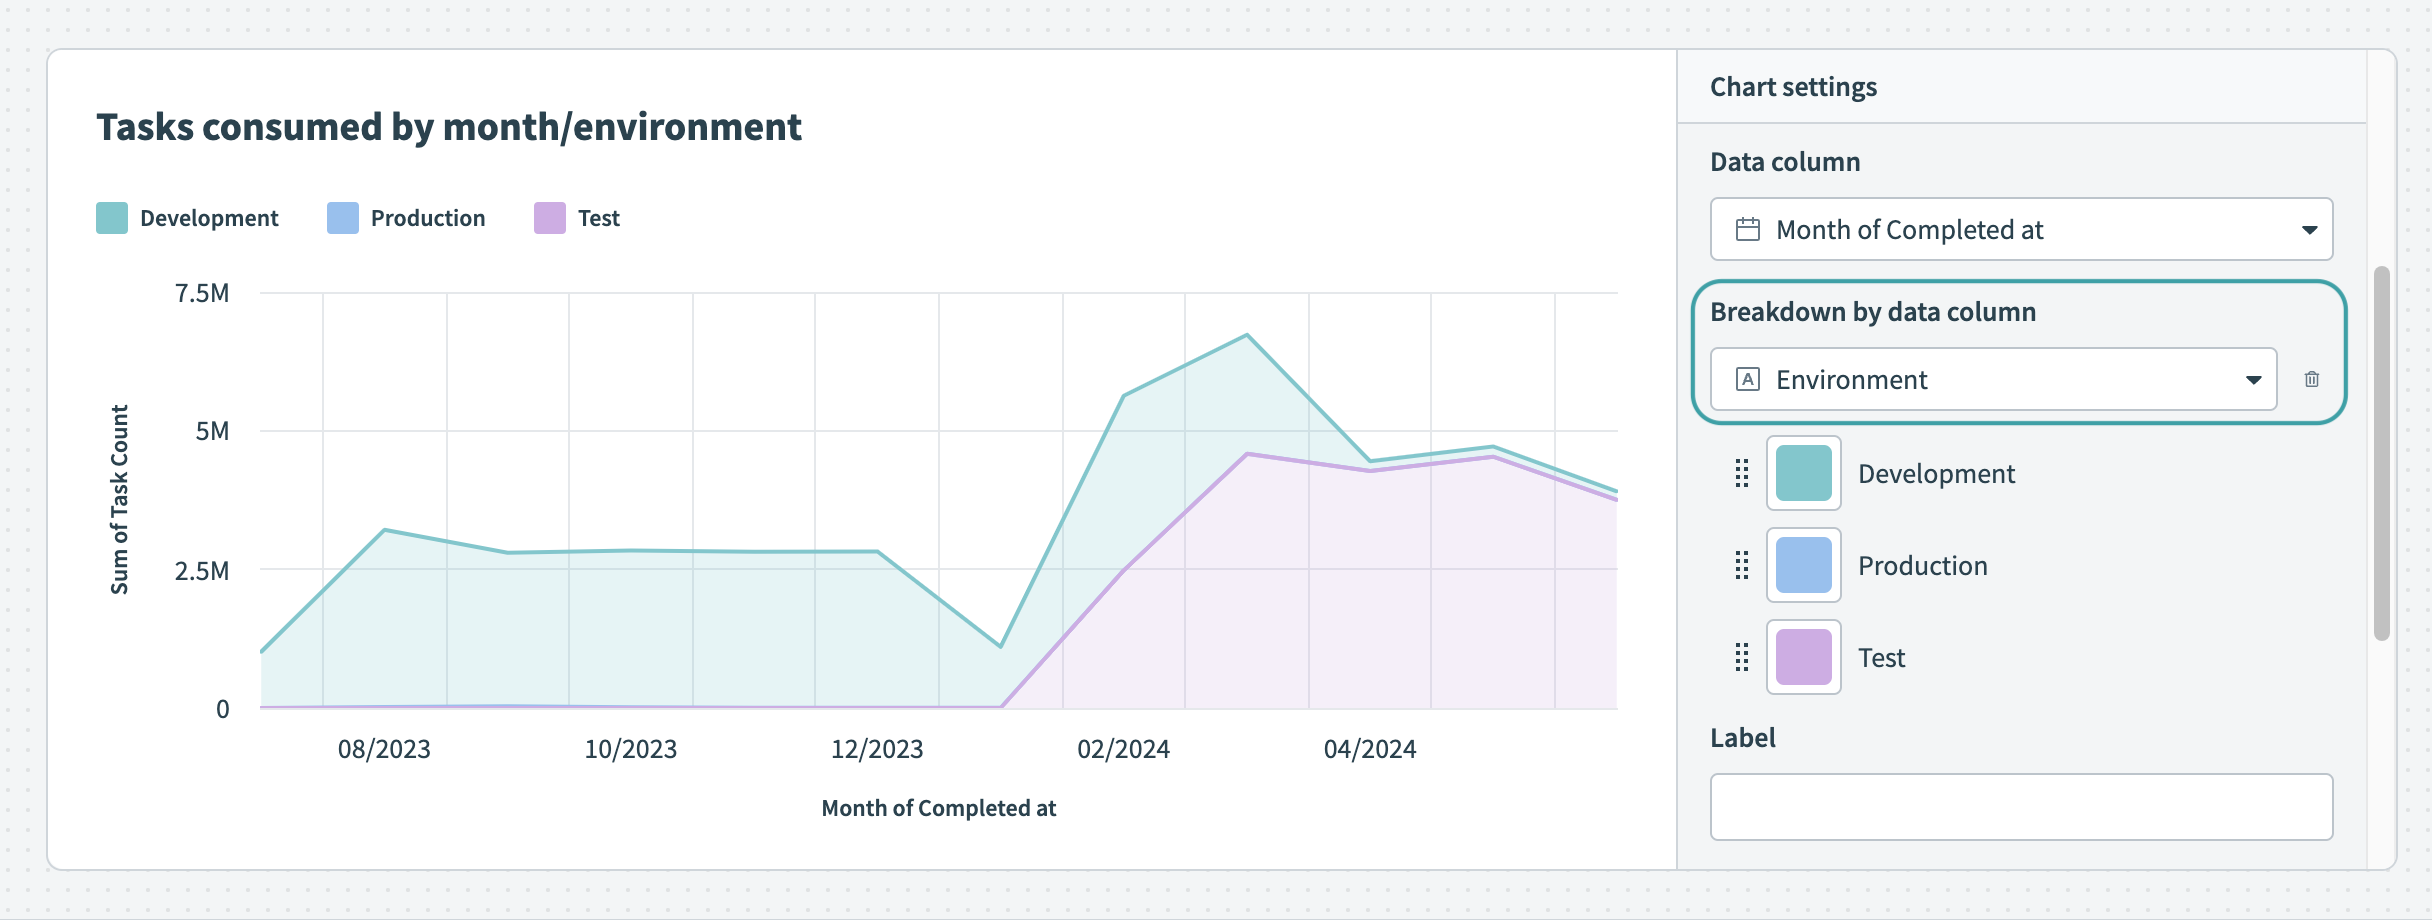Click the "A" text-type icon beside Environment
2432x920 pixels.
click(1747, 379)
